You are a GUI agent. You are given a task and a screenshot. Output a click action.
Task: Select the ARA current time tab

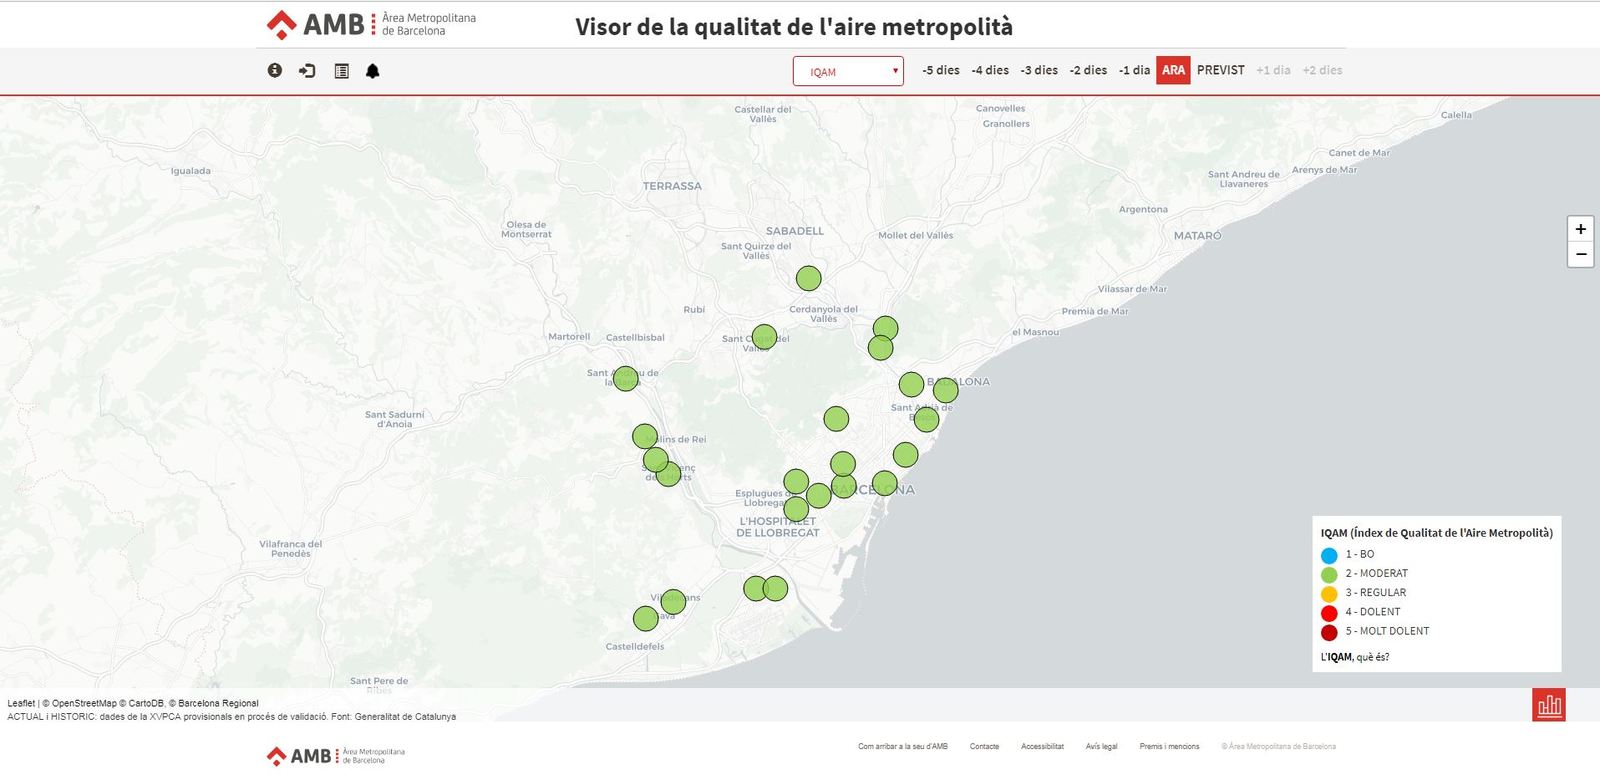(1173, 70)
